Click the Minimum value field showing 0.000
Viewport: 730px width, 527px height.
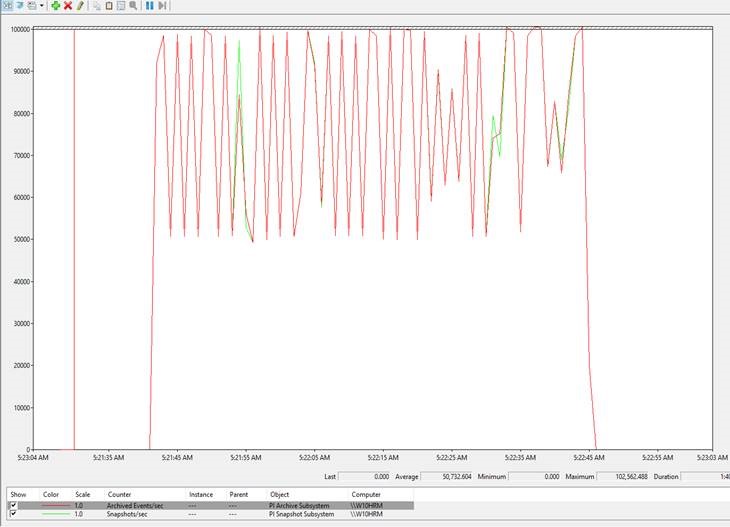tap(534, 476)
